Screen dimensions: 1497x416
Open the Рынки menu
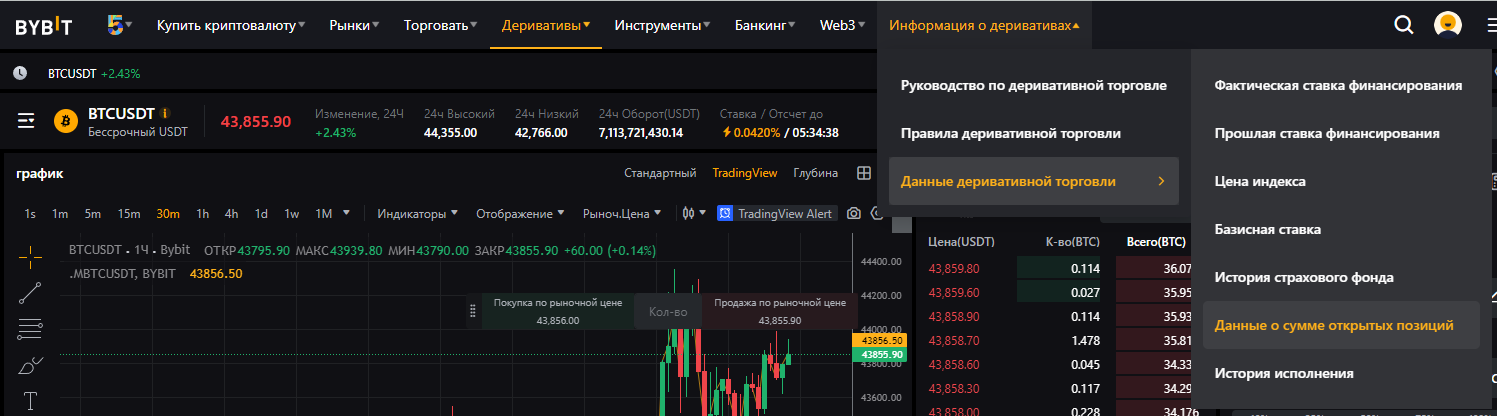point(355,25)
